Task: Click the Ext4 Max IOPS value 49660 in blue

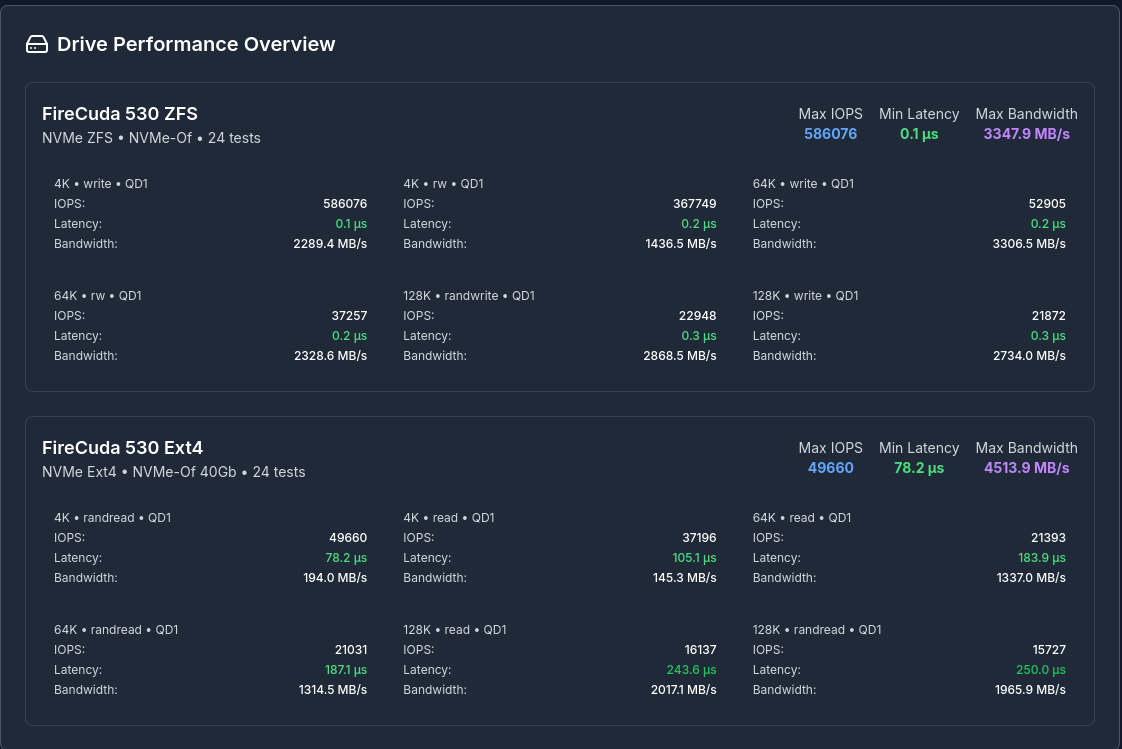Action: 830,467
